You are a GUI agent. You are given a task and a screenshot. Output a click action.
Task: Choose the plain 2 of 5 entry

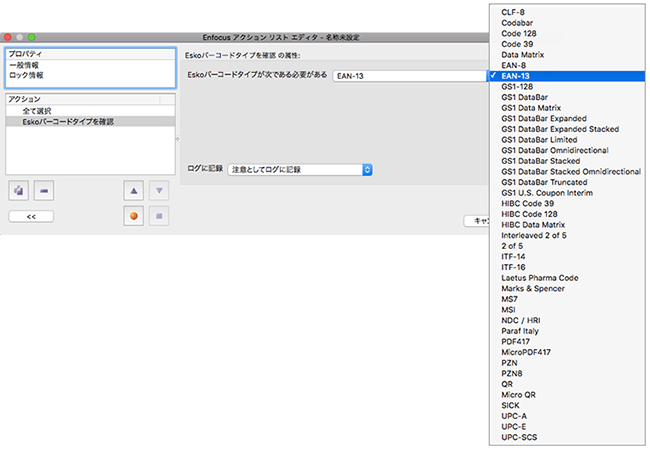[567, 246]
